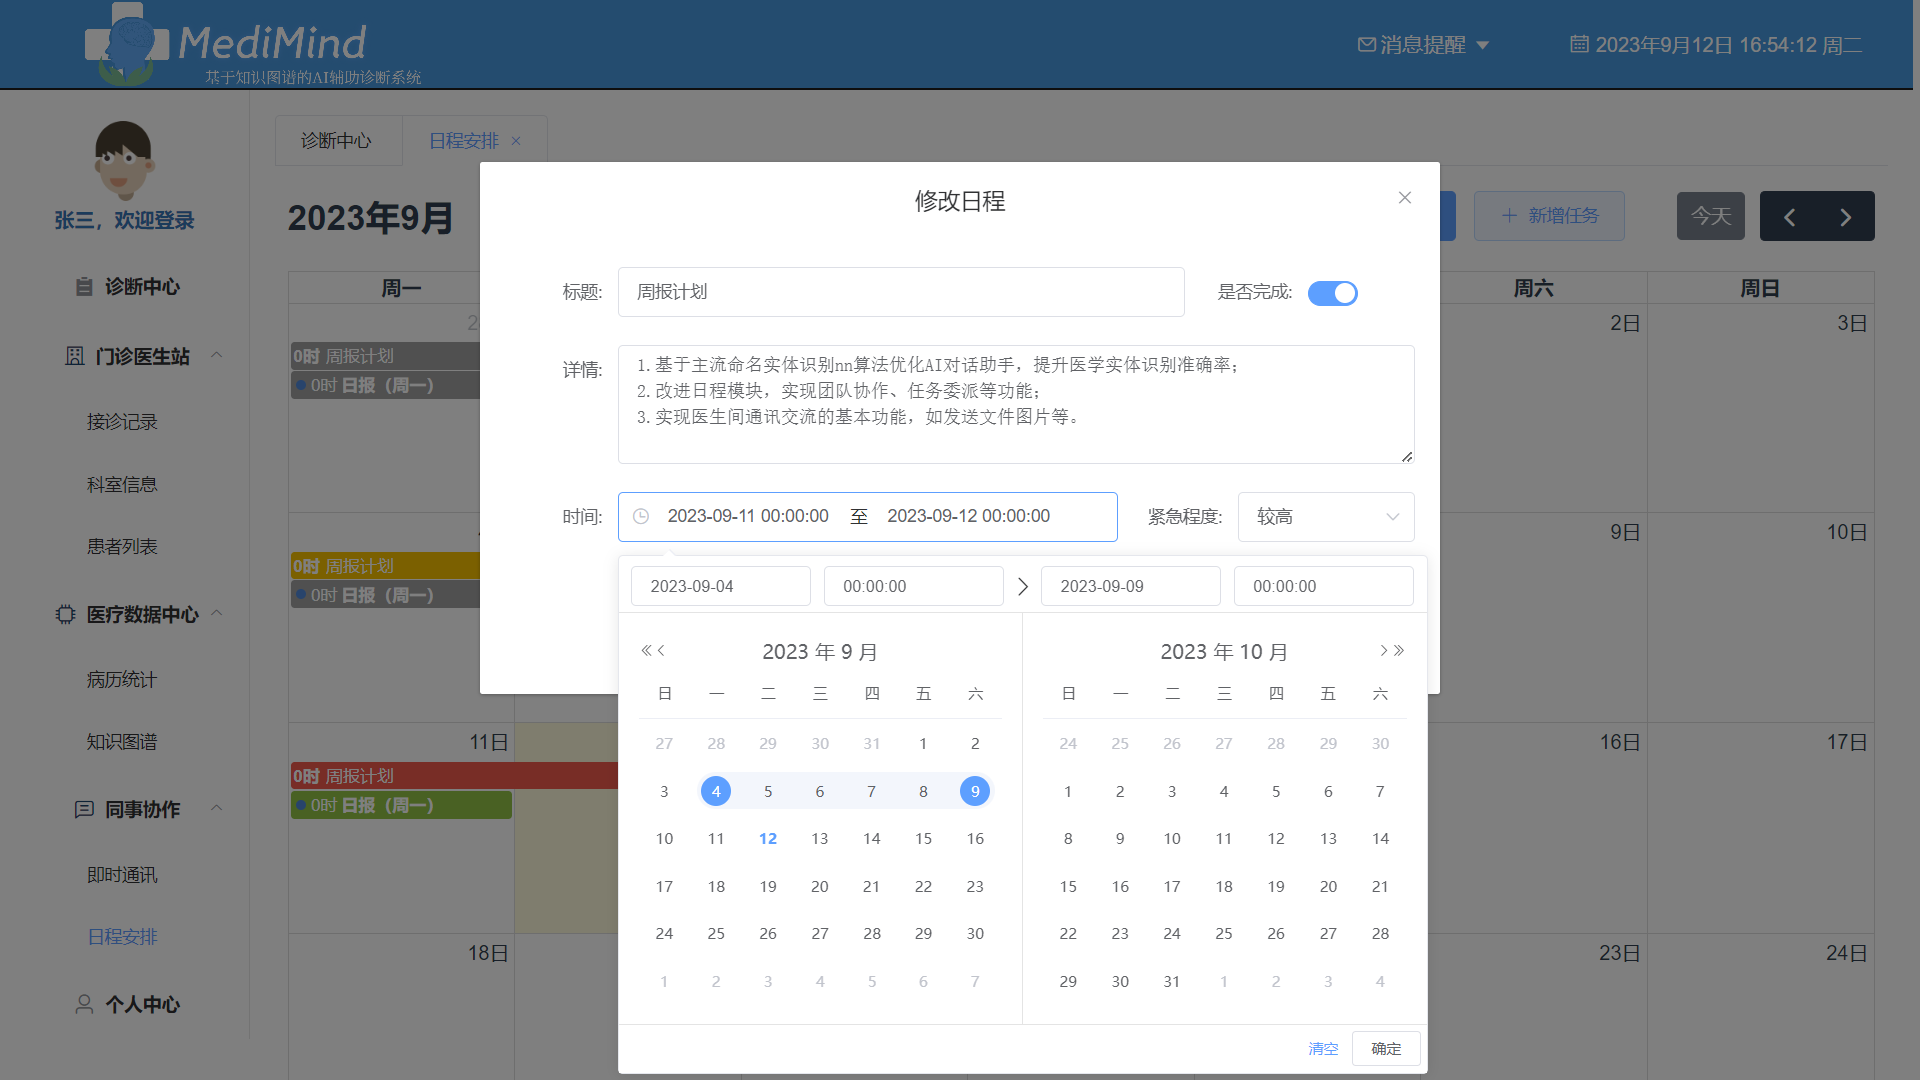Image resolution: width=1920 pixels, height=1080 pixels.
Task: Click the 医疗数据中心 chip icon
Action: 65,614
